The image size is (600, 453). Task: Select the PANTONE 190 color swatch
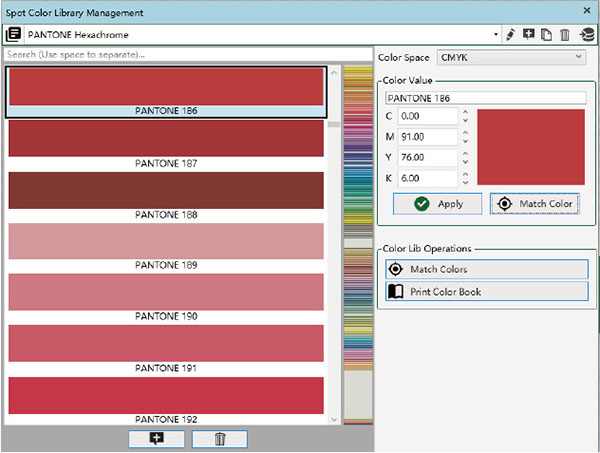click(166, 291)
